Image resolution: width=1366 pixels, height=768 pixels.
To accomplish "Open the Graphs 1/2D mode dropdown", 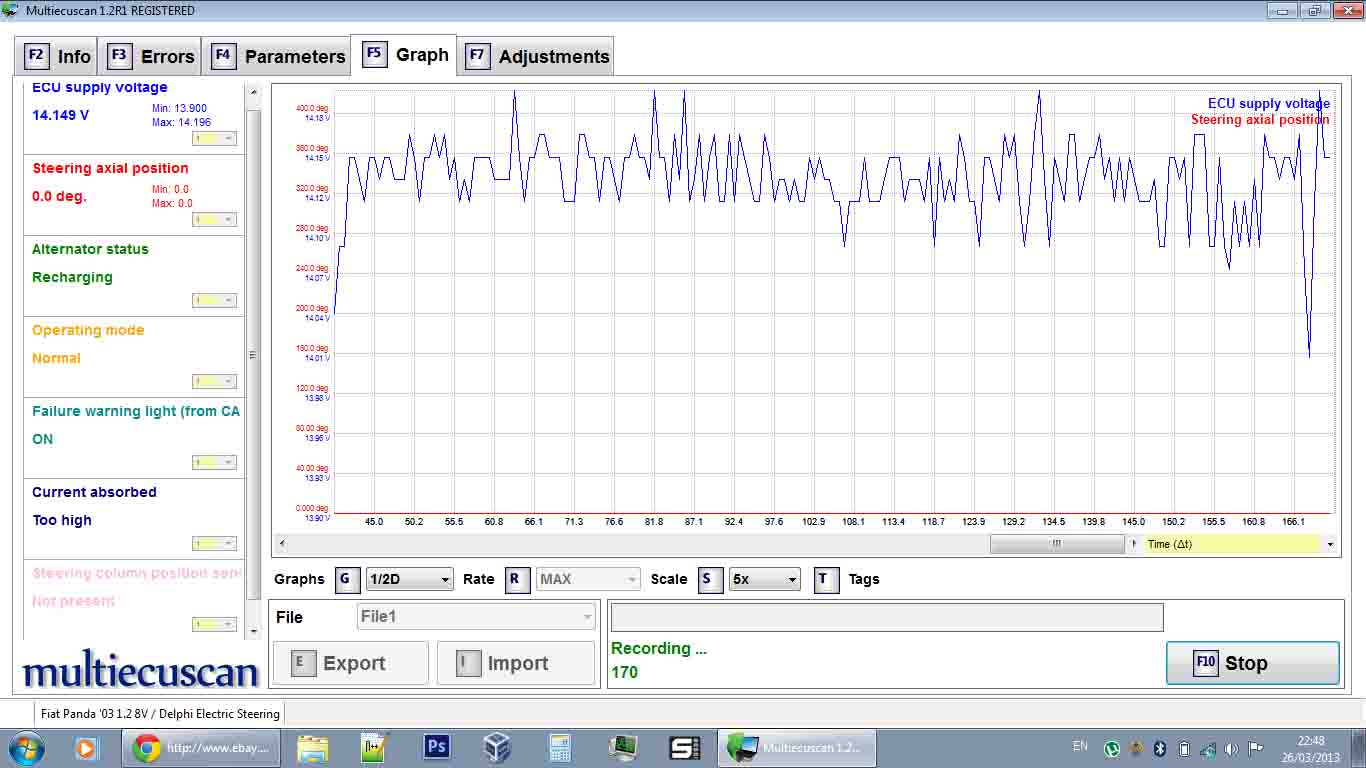I will (410, 579).
